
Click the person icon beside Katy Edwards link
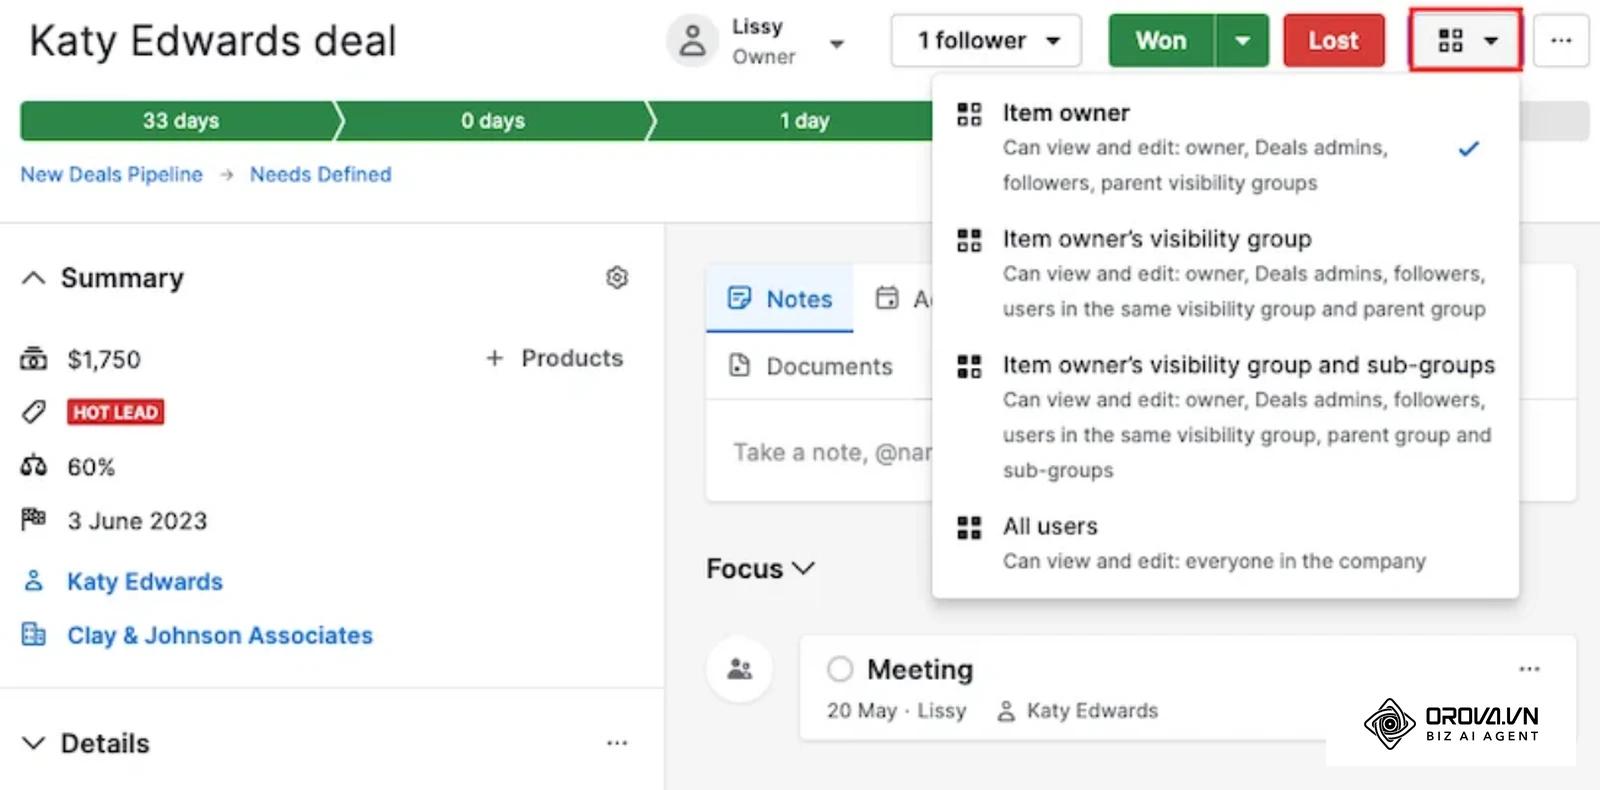[x=34, y=581]
